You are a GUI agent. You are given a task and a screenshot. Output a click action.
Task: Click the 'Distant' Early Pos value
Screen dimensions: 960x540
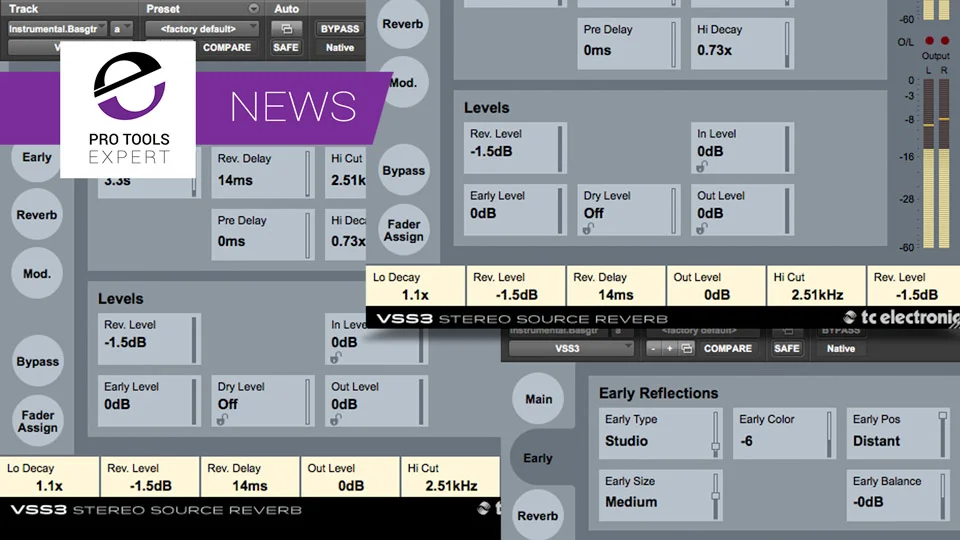click(x=876, y=441)
